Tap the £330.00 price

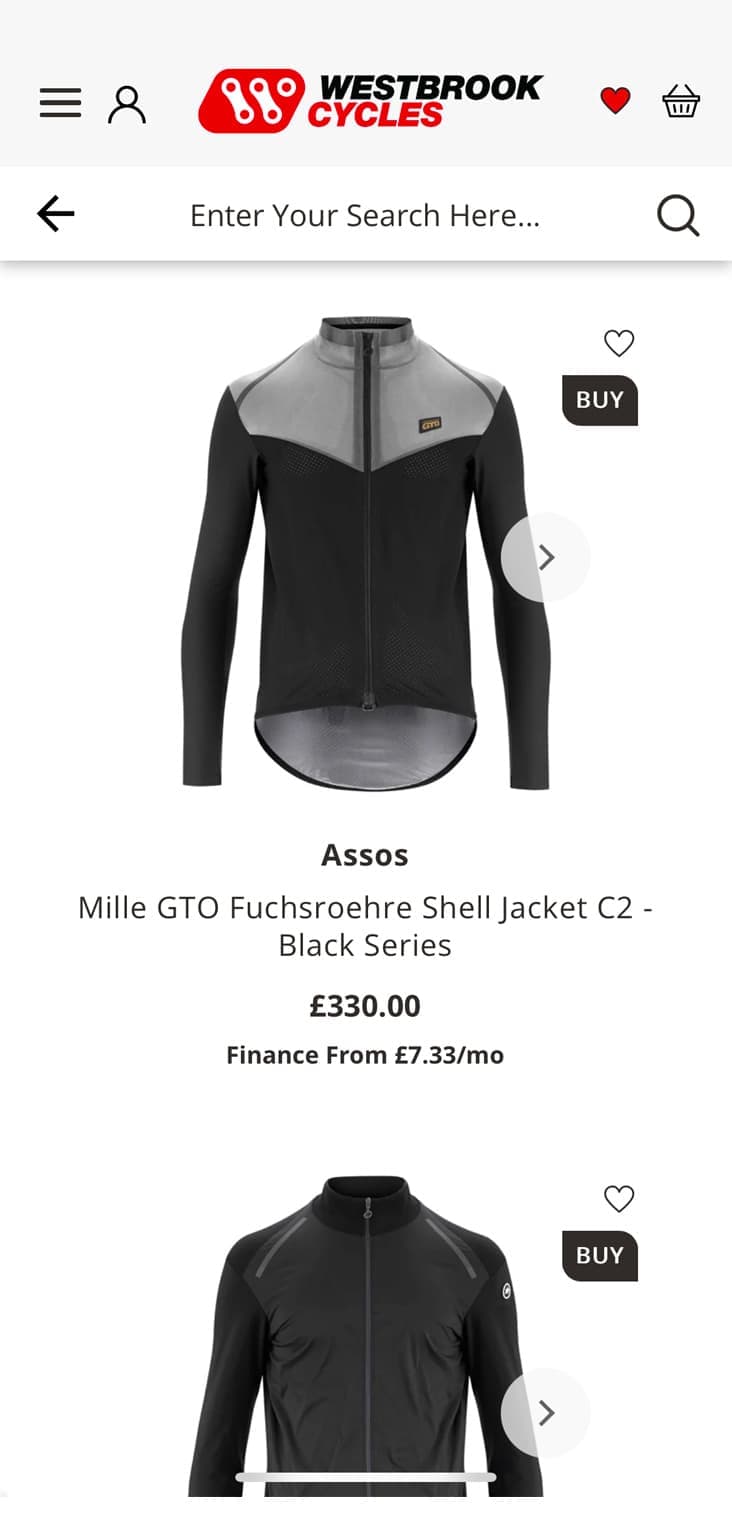(x=365, y=1006)
